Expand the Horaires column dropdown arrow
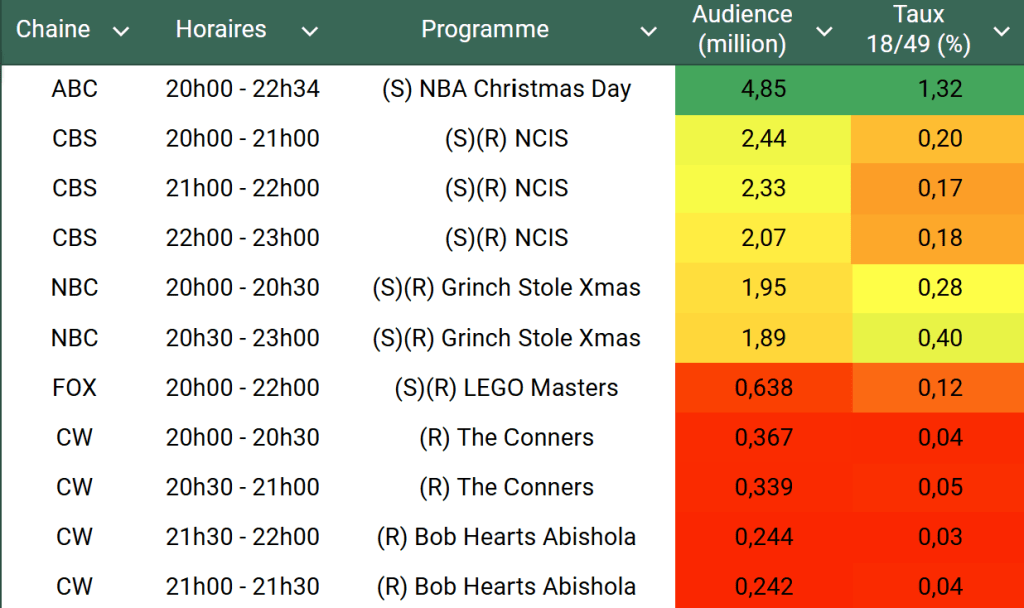1024x608 pixels. tap(310, 32)
